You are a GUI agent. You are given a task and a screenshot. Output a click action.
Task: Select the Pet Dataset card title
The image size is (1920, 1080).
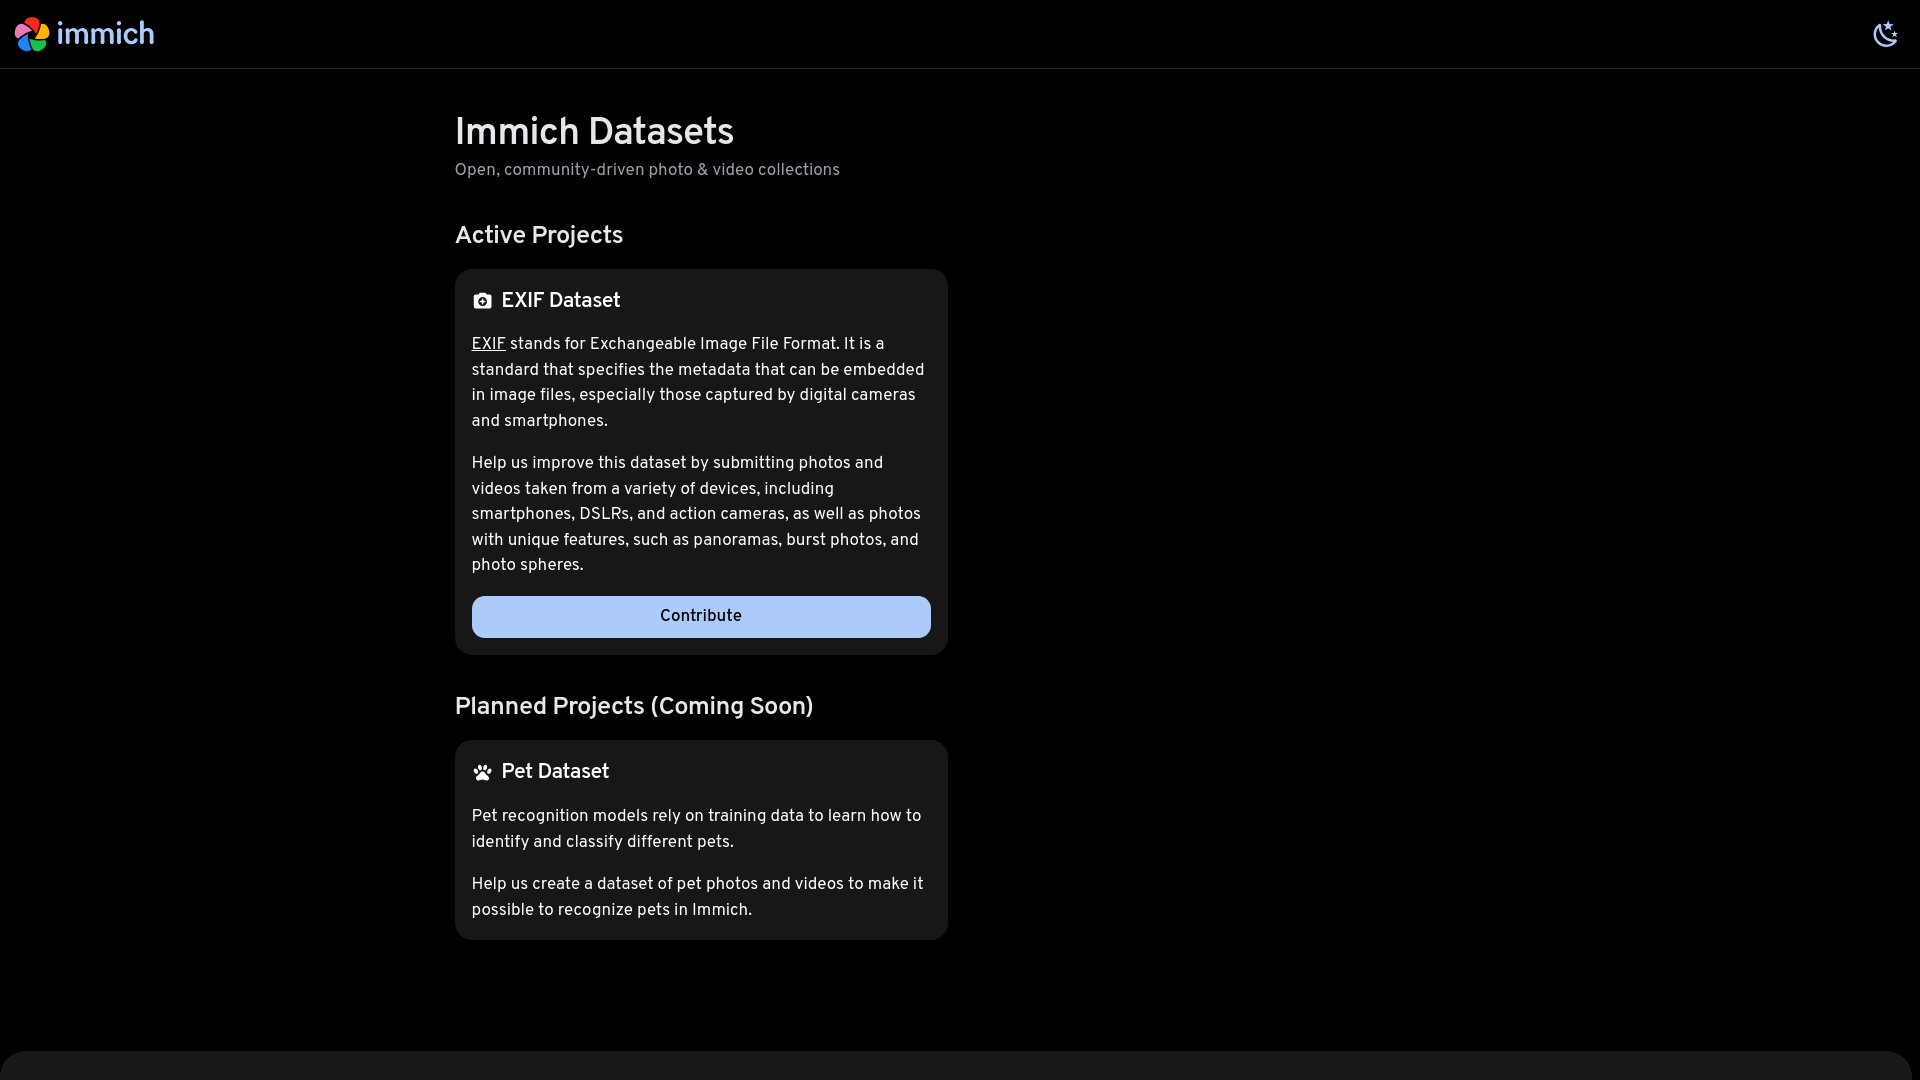pyautogui.click(x=555, y=772)
